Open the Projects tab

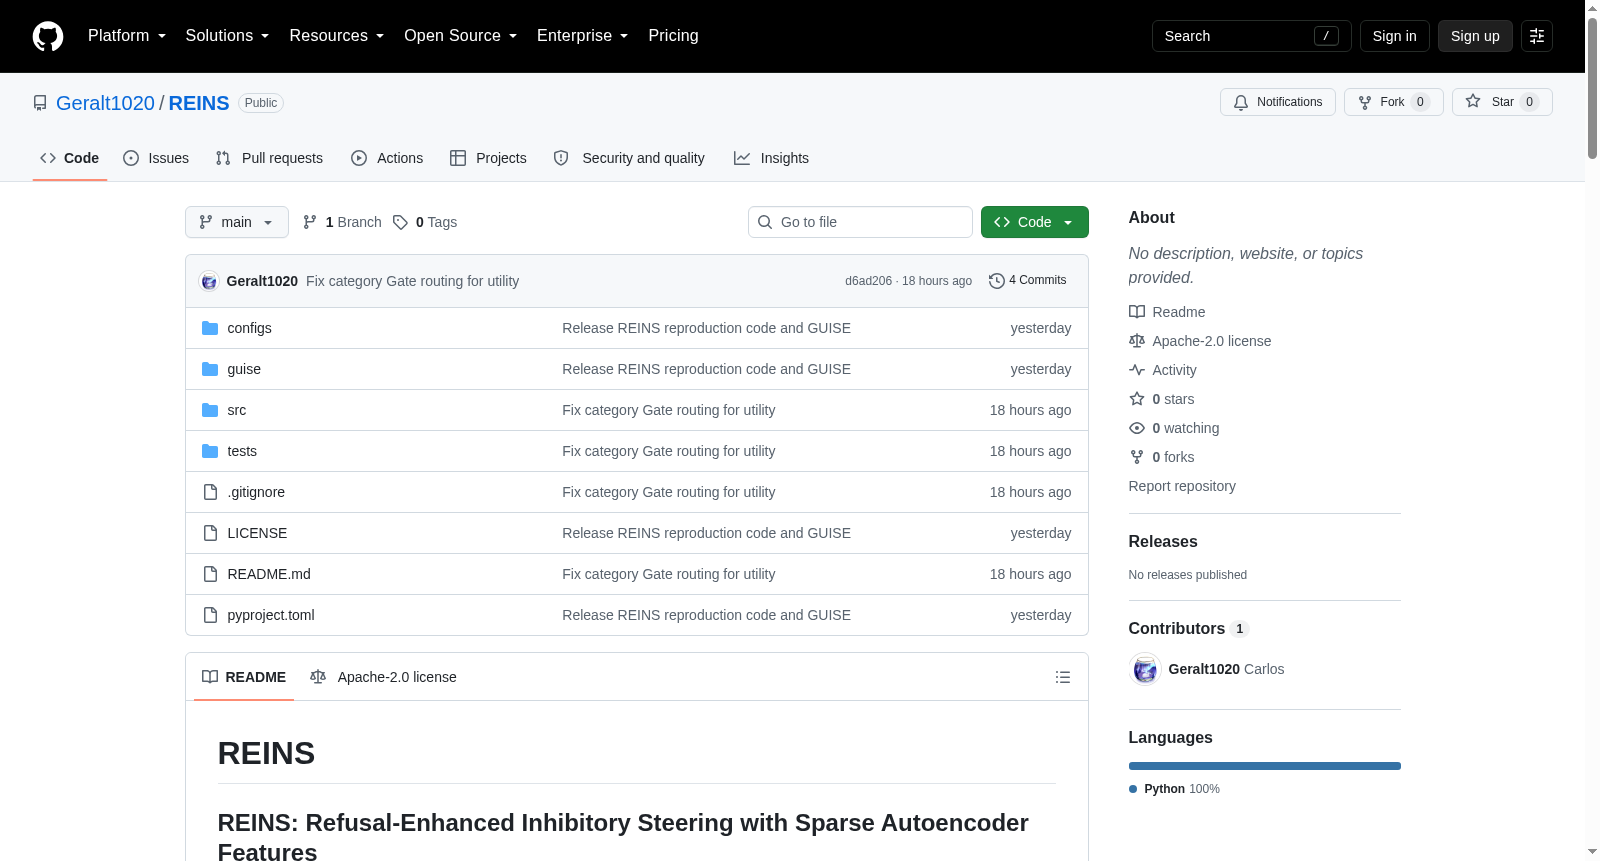pos(488,158)
